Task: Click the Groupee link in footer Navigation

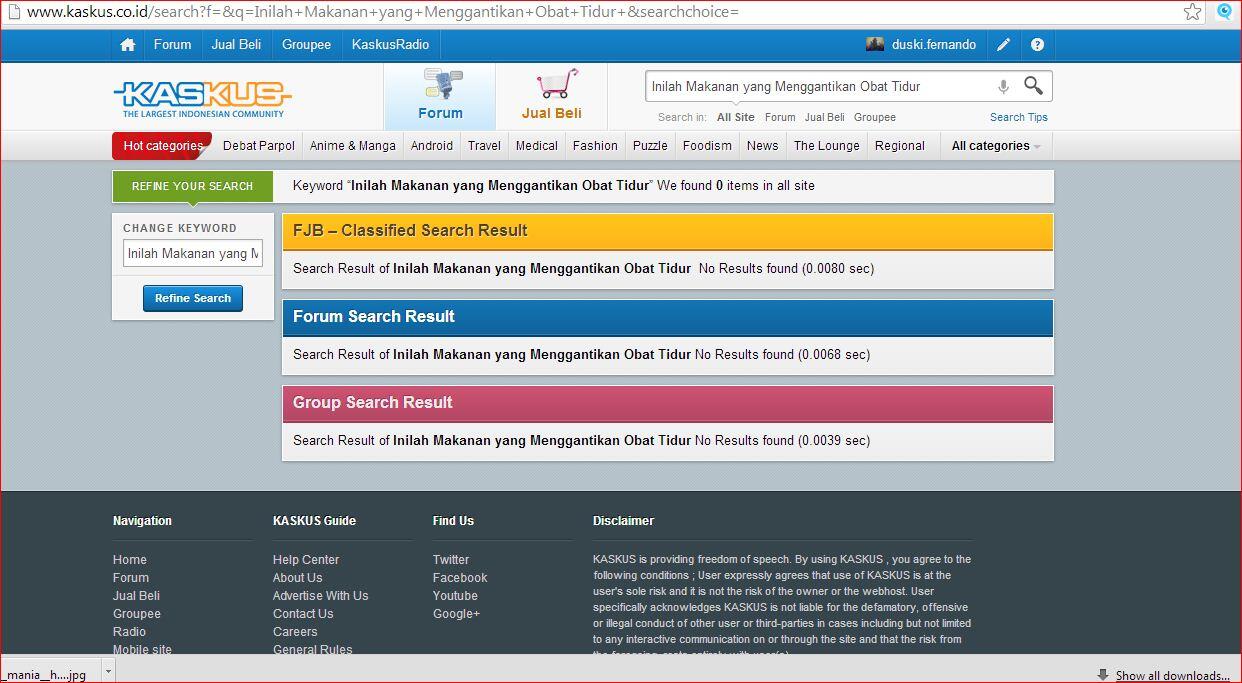Action: pyautogui.click(x=137, y=614)
